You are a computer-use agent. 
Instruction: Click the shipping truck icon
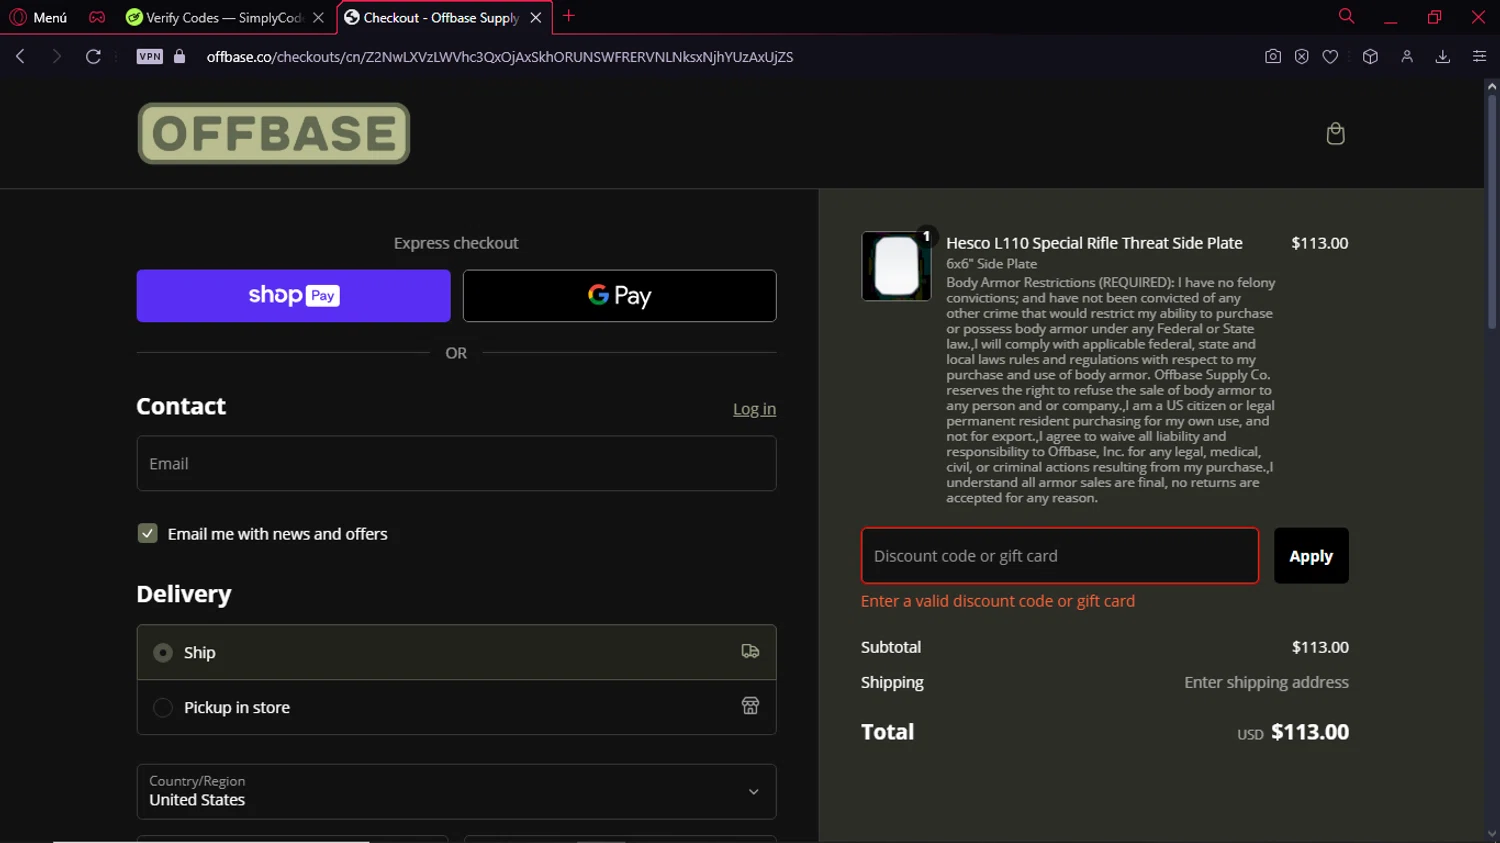750,652
